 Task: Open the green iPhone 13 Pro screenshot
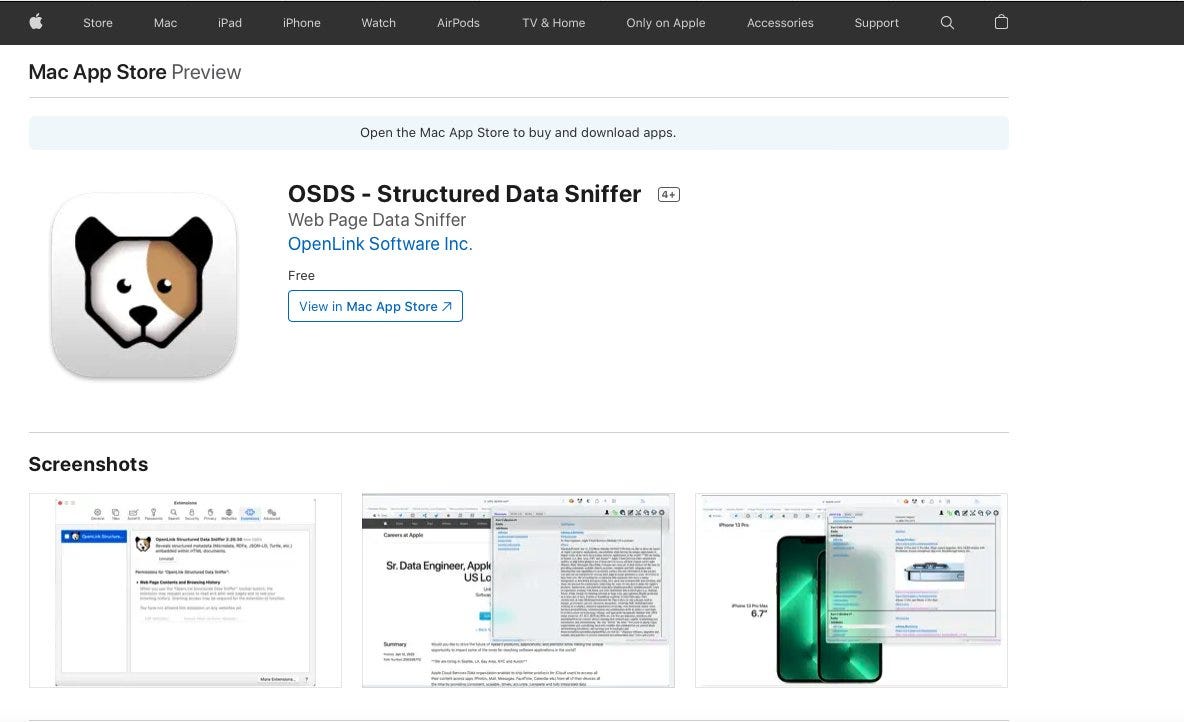tap(851, 591)
